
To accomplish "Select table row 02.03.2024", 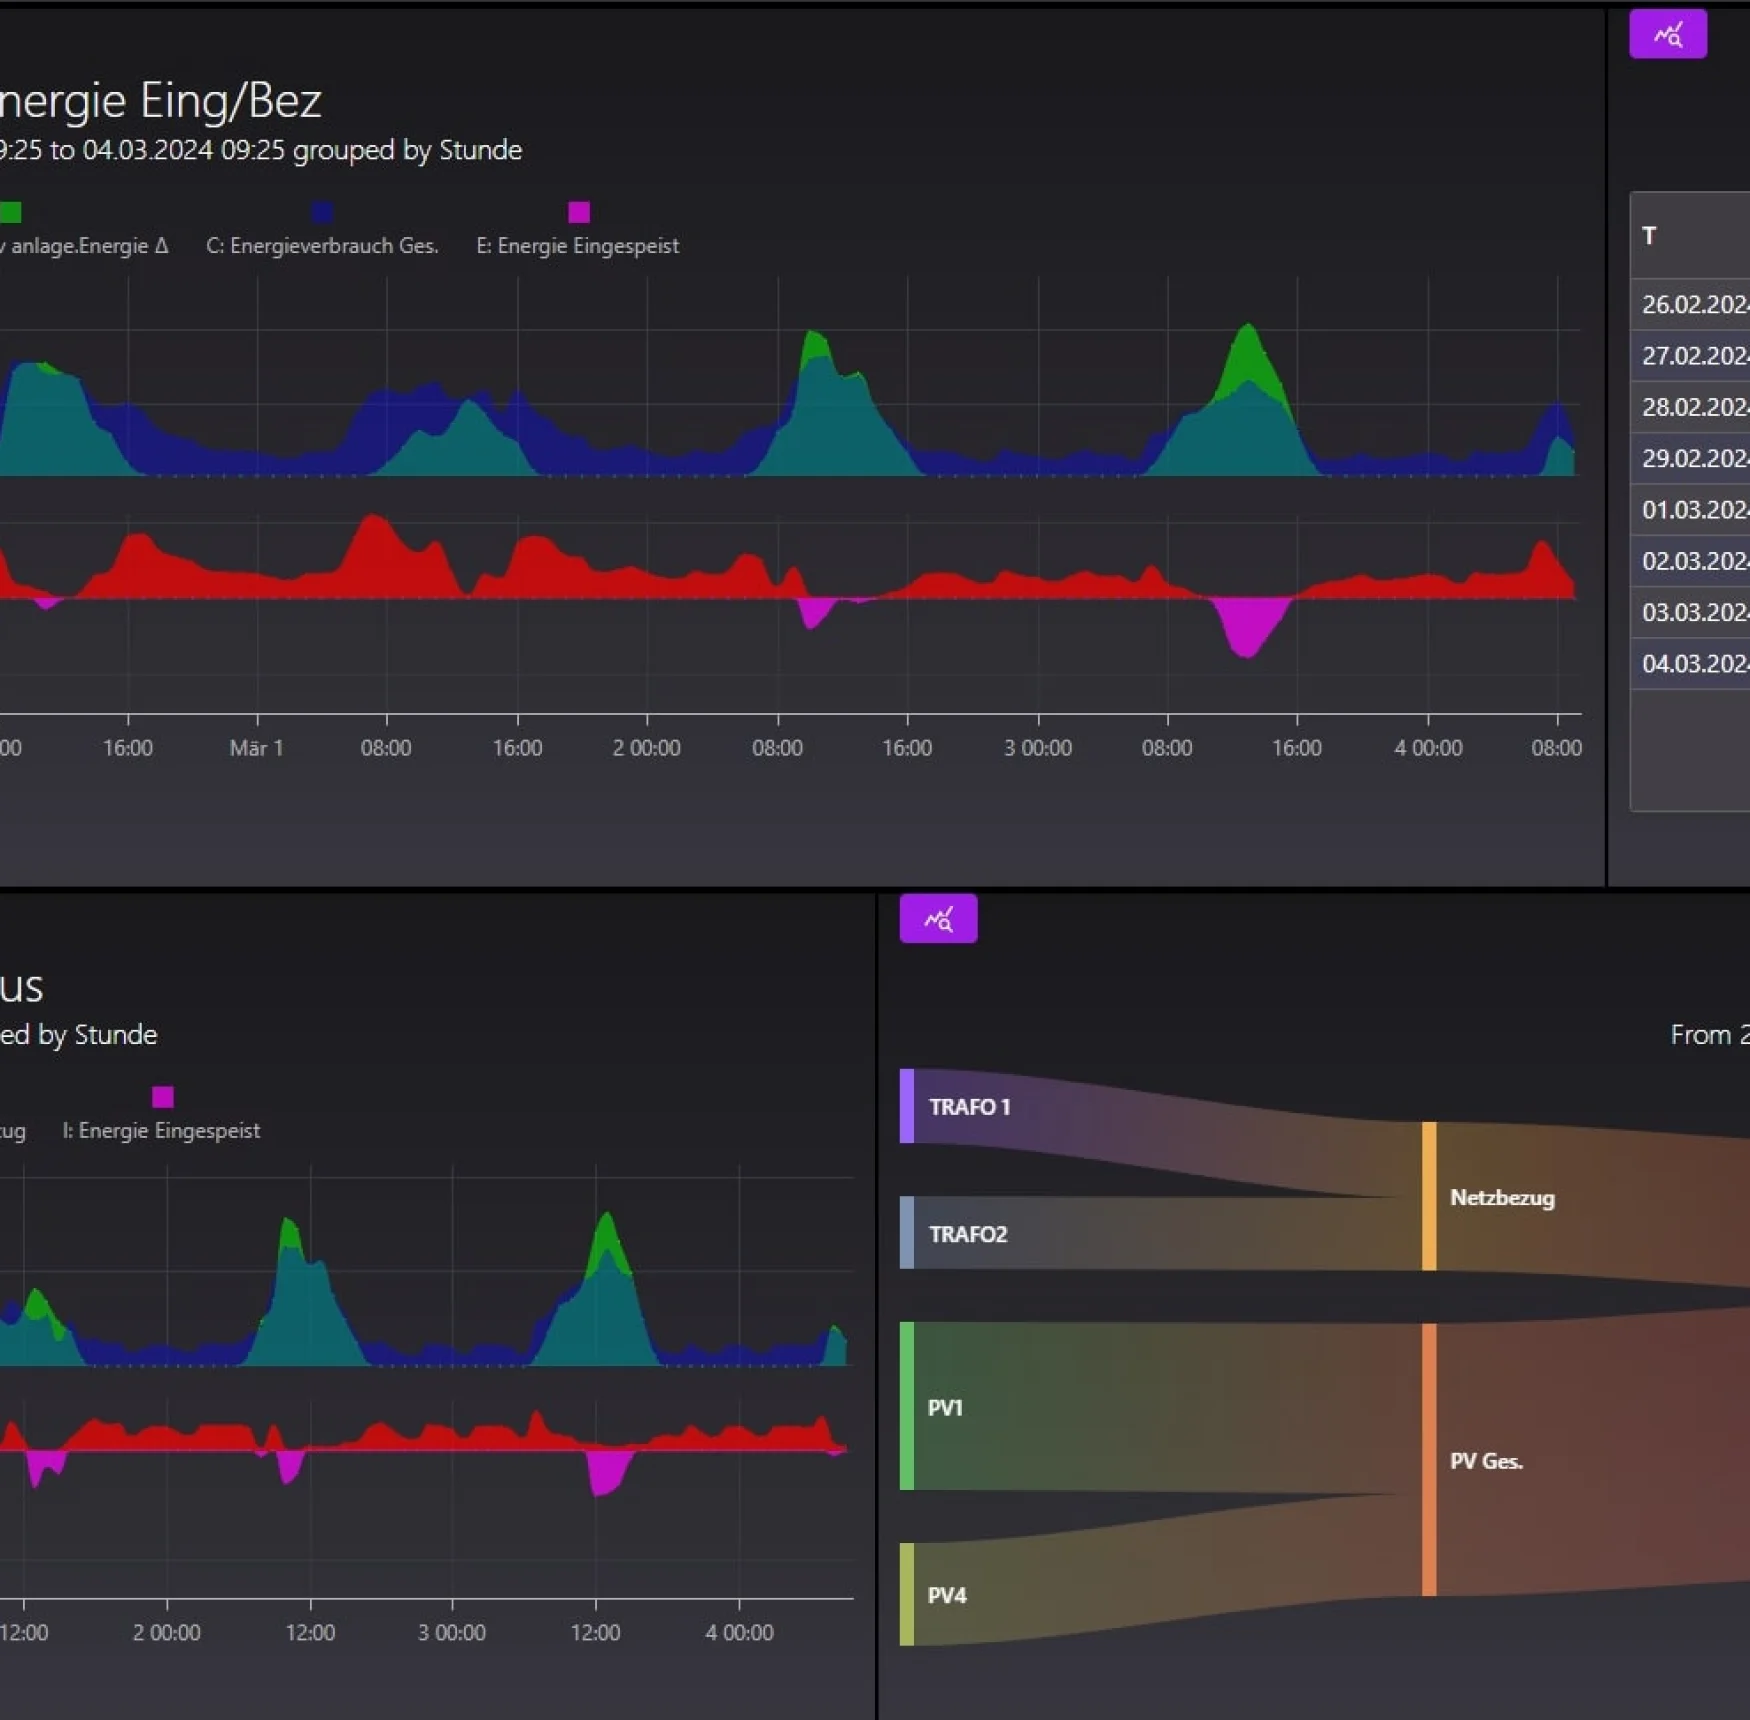I will click(x=1690, y=561).
